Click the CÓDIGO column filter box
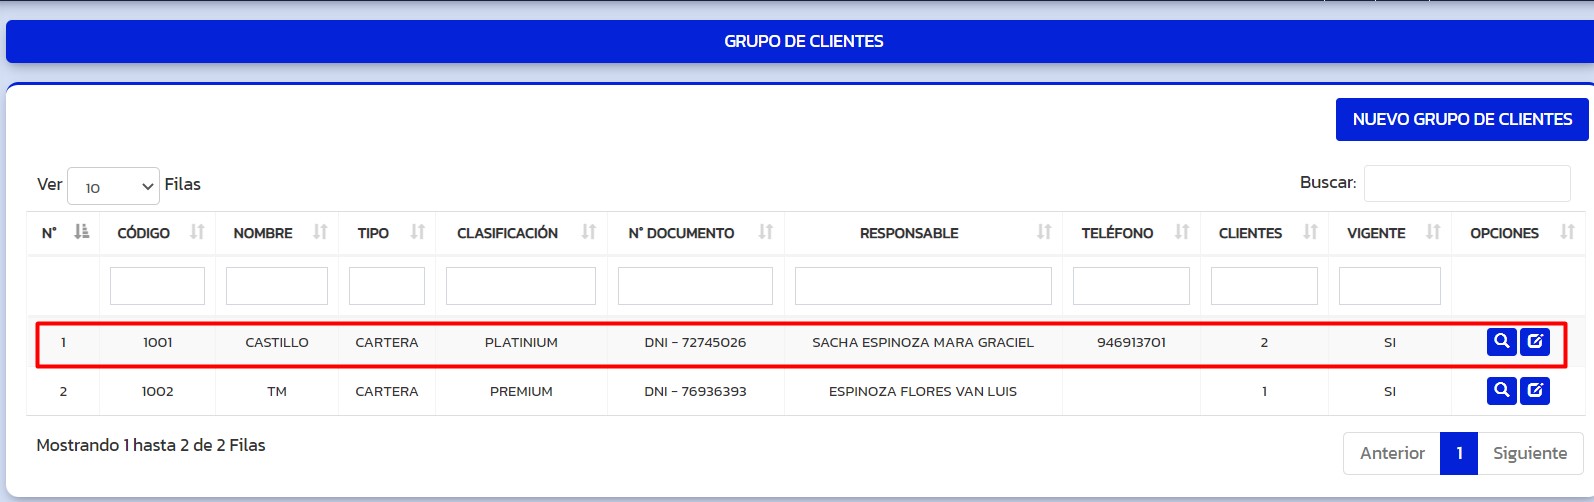 tap(157, 286)
